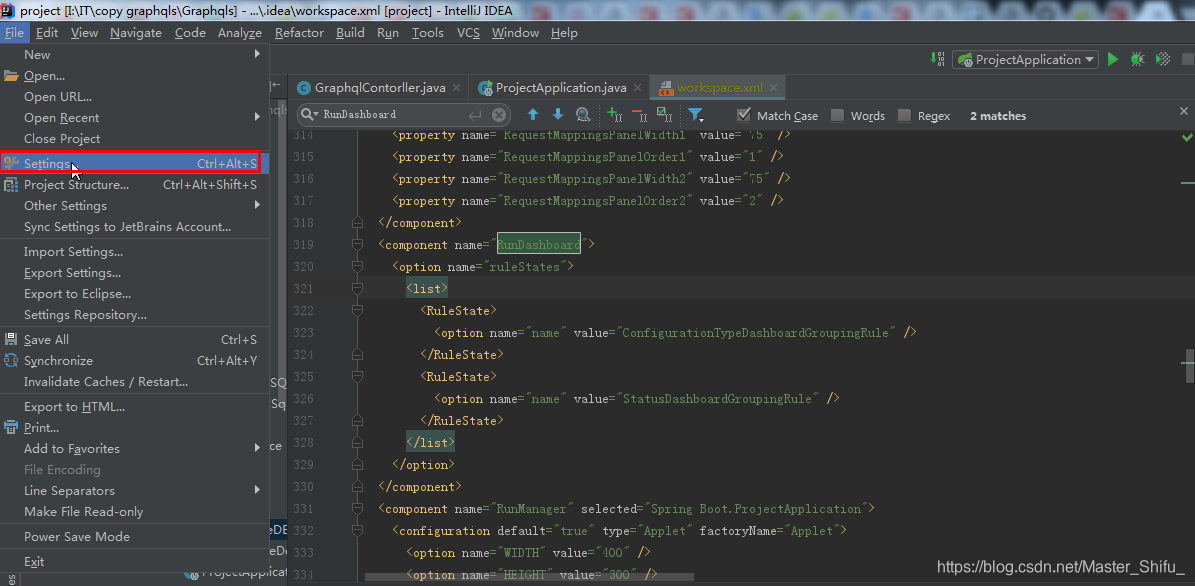Open the VCS menu

tap(468, 33)
